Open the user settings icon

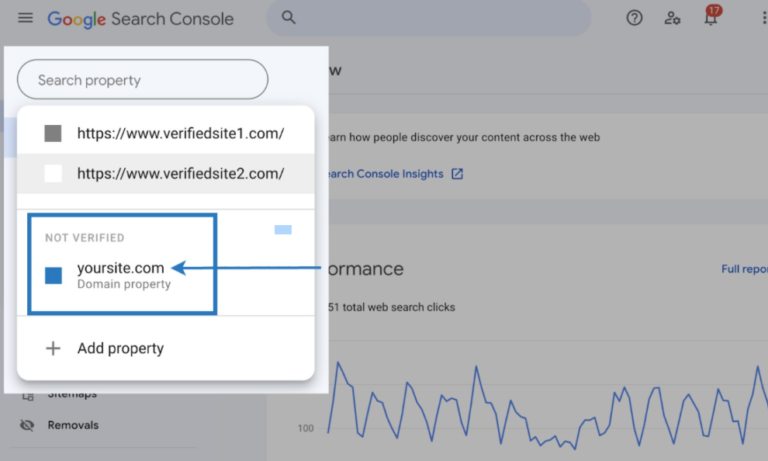pos(673,18)
